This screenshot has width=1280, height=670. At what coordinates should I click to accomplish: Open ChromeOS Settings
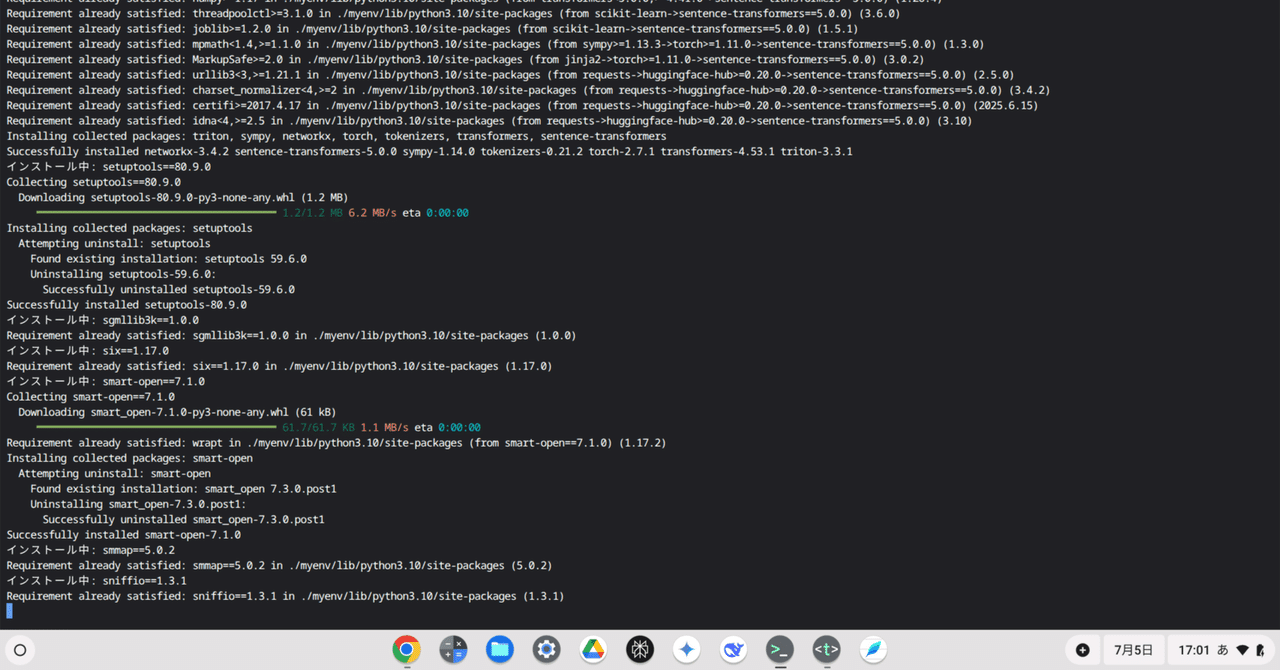point(546,649)
